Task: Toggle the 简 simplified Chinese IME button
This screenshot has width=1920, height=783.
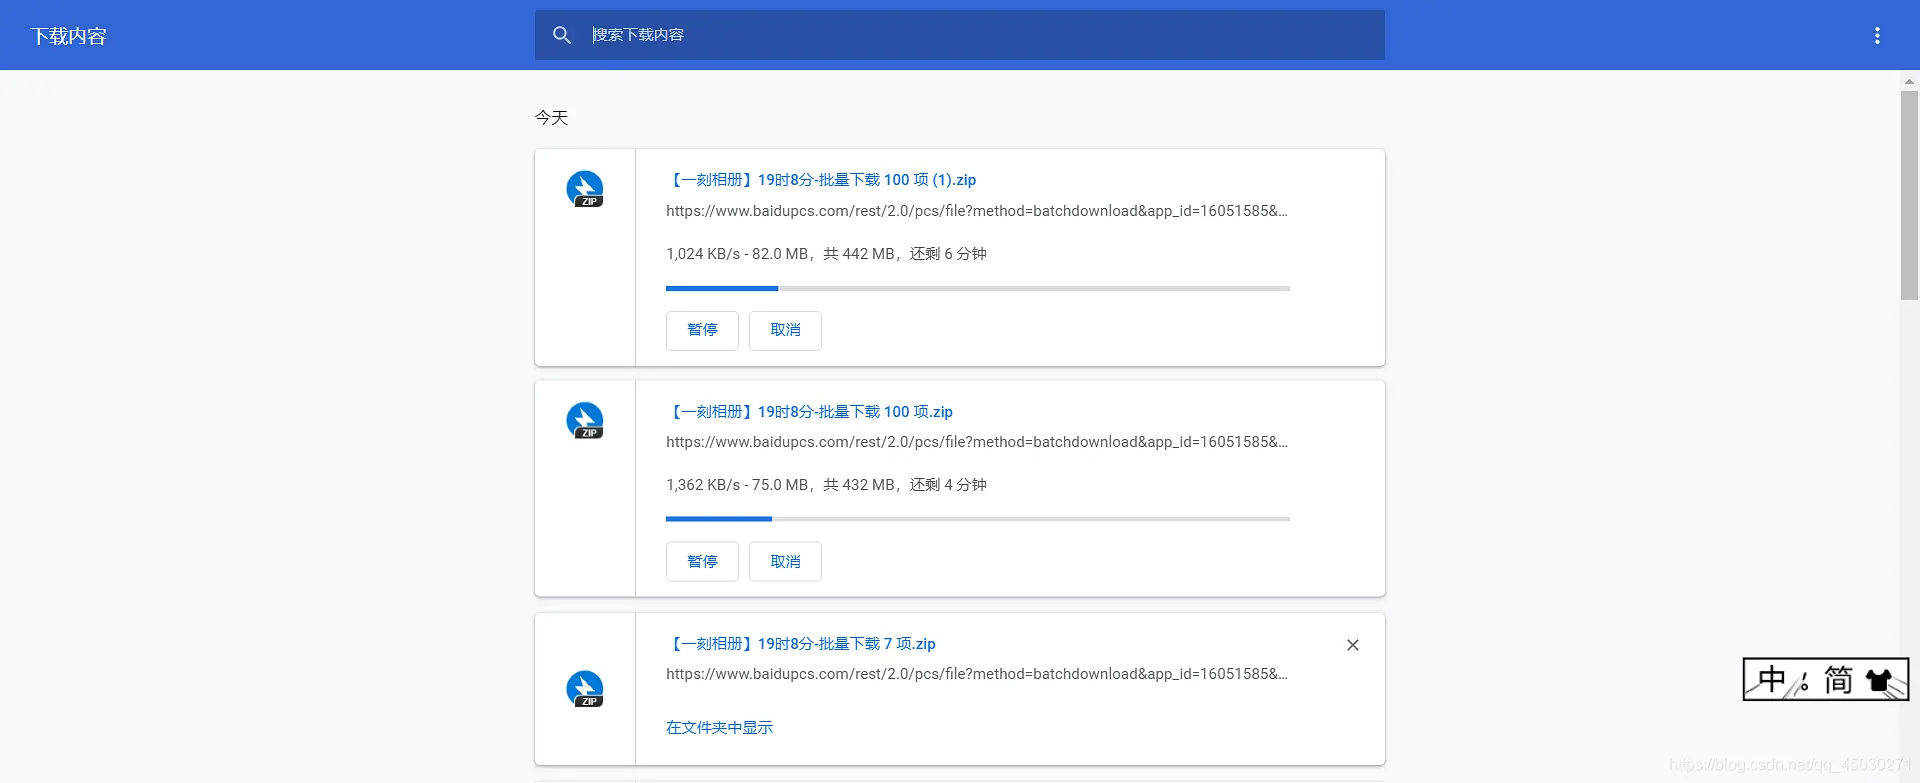Action: point(1838,680)
